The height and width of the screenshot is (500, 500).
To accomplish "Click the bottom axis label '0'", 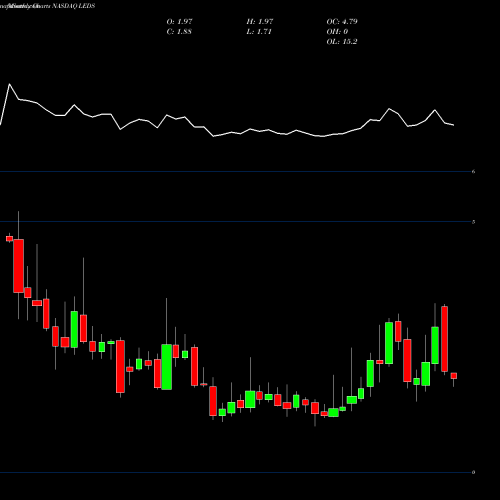I will (x=473, y=472).
